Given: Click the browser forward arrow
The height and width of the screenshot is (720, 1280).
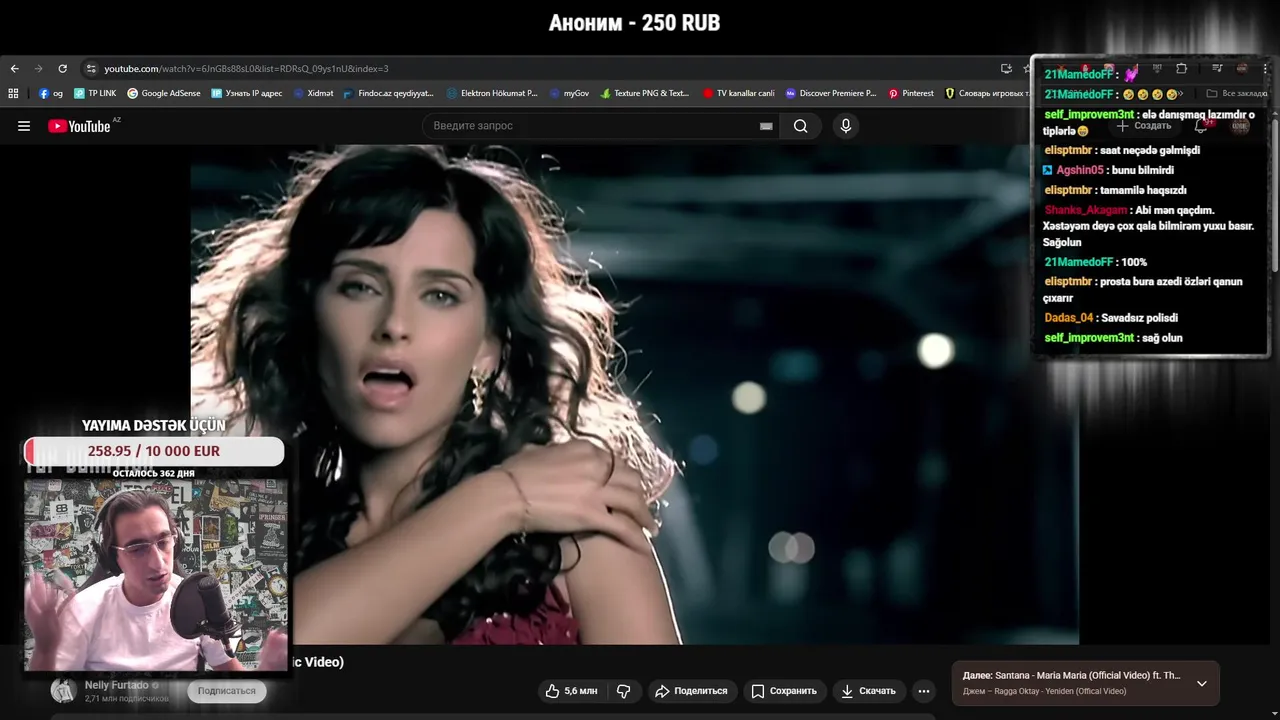Looking at the screenshot, I should pyautogui.click(x=38, y=69).
